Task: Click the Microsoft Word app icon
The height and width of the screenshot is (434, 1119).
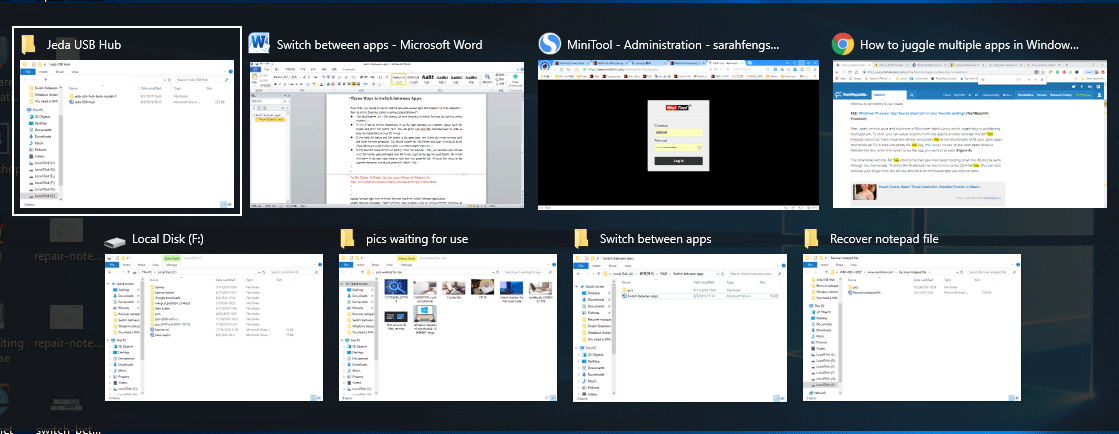Action: (259, 44)
